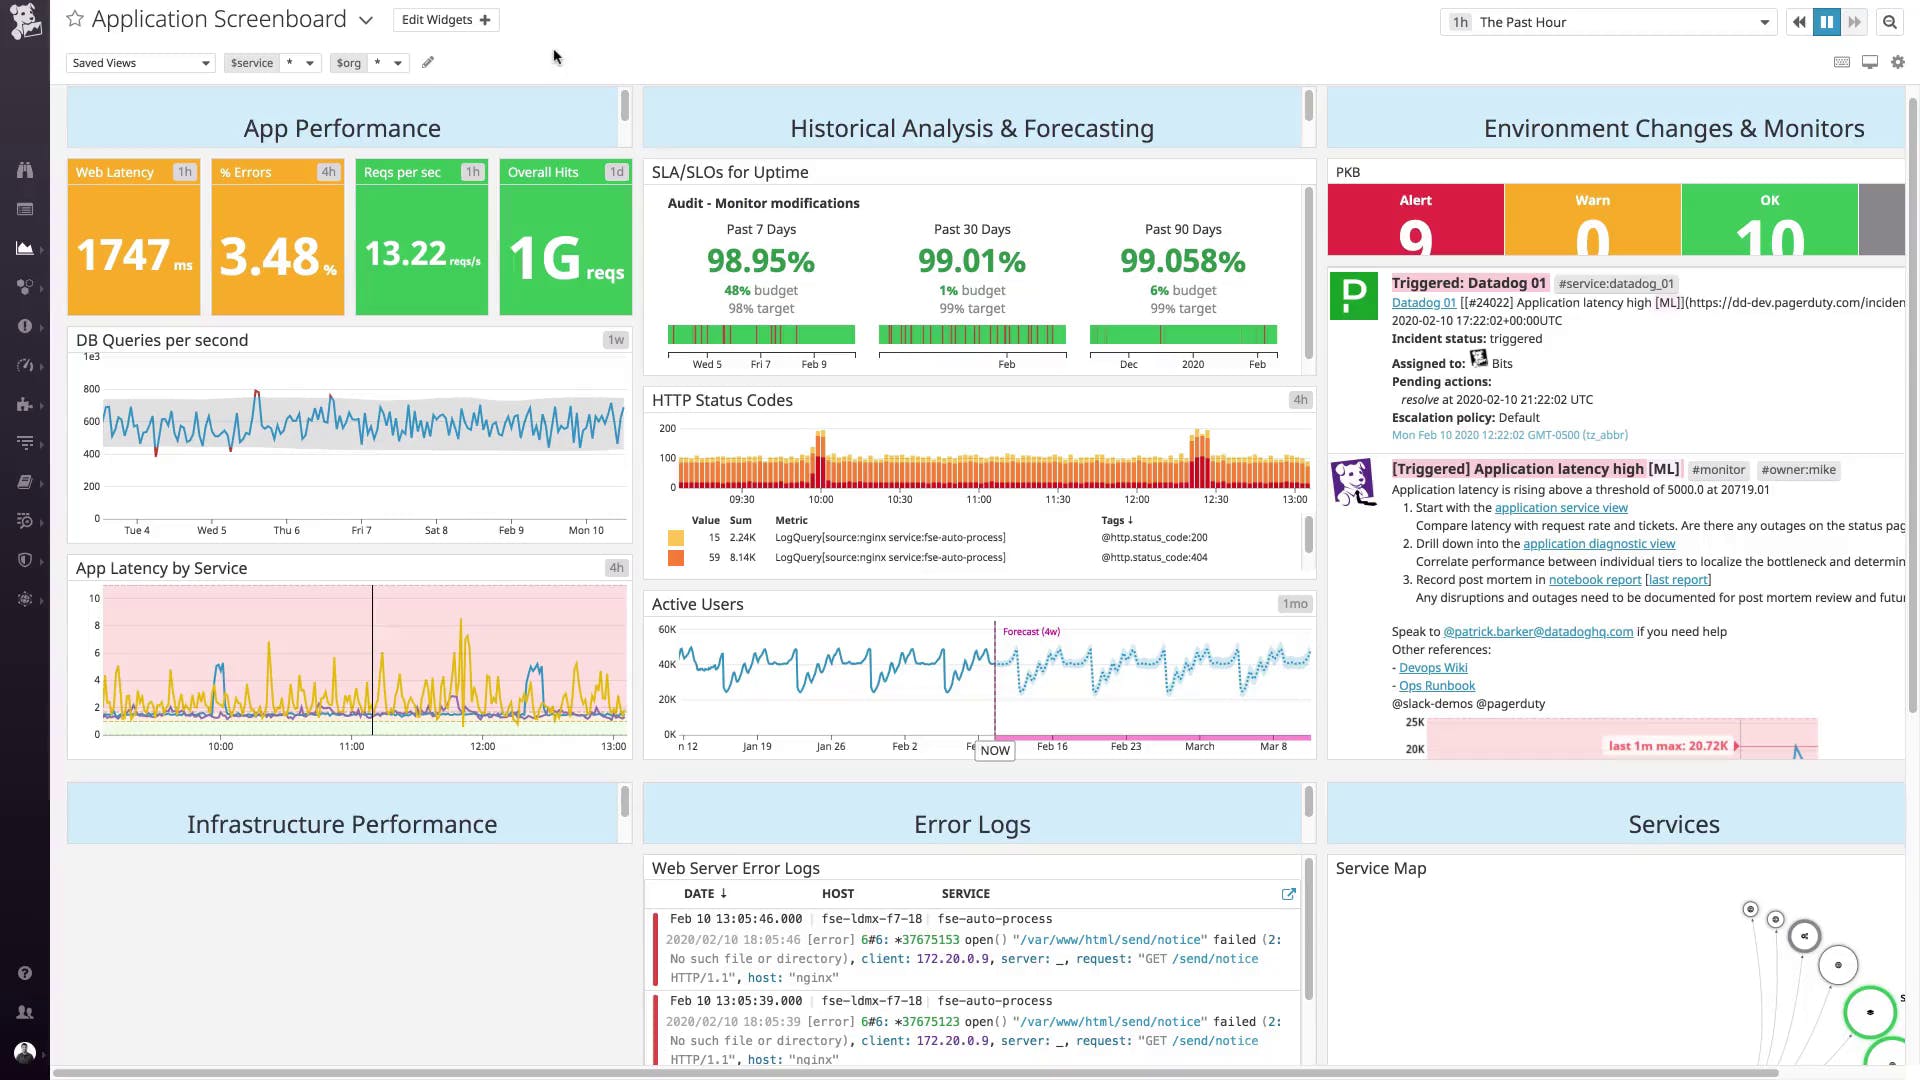Screen dimensions: 1920x1080
Task: Open the notebook report link
Action: coord(1595,580)
